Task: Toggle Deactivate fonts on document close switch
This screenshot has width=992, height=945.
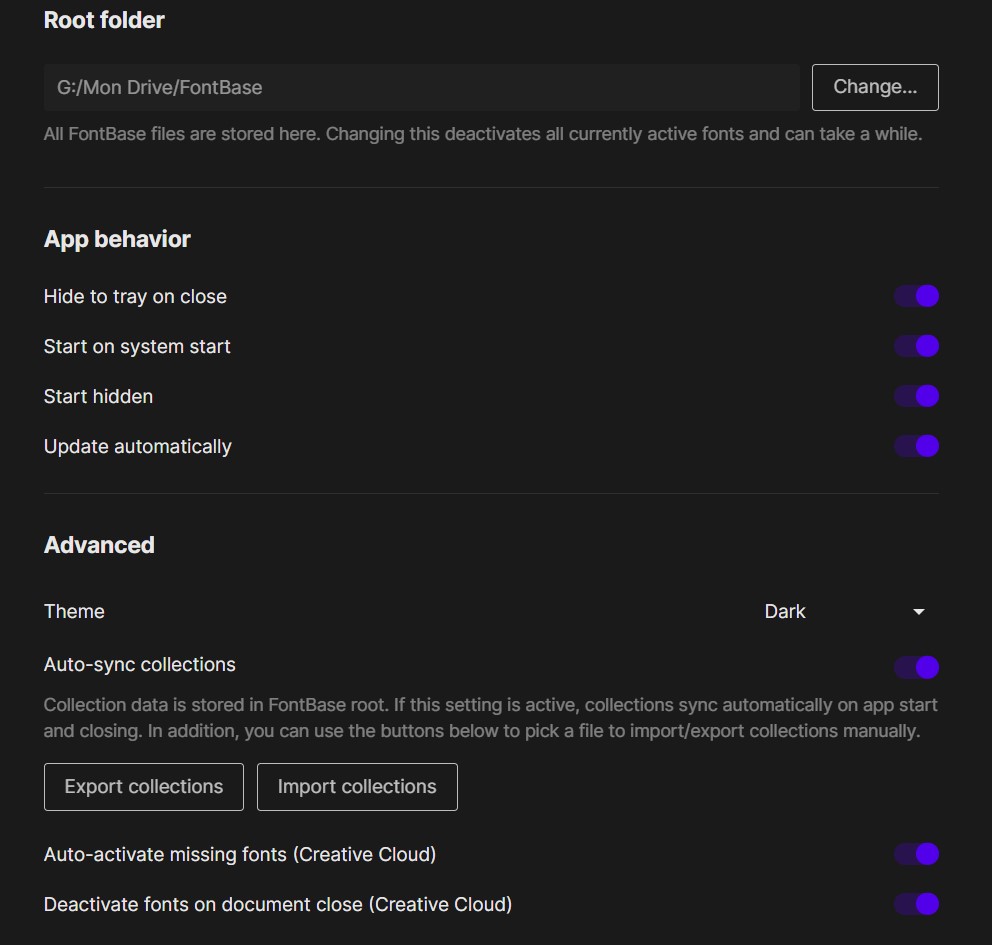Action: coord(916,904)
